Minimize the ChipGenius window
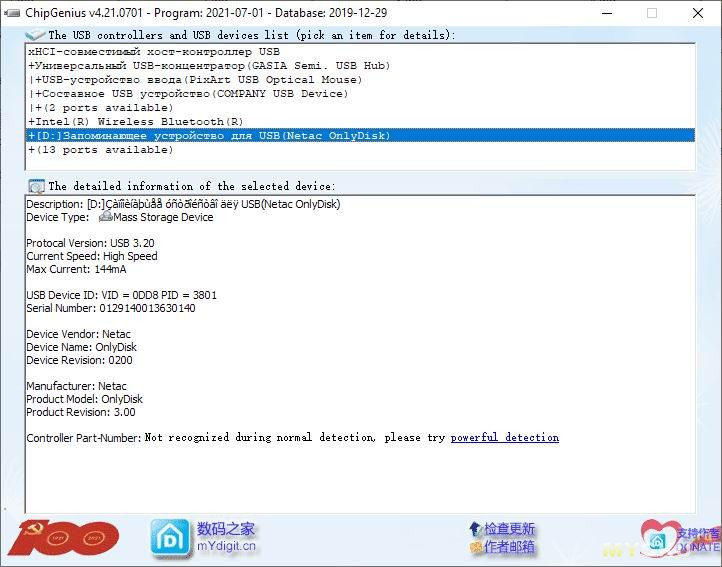Image resolution: width=722 pixels, height=567 pixels. click(x=607, y=13)
